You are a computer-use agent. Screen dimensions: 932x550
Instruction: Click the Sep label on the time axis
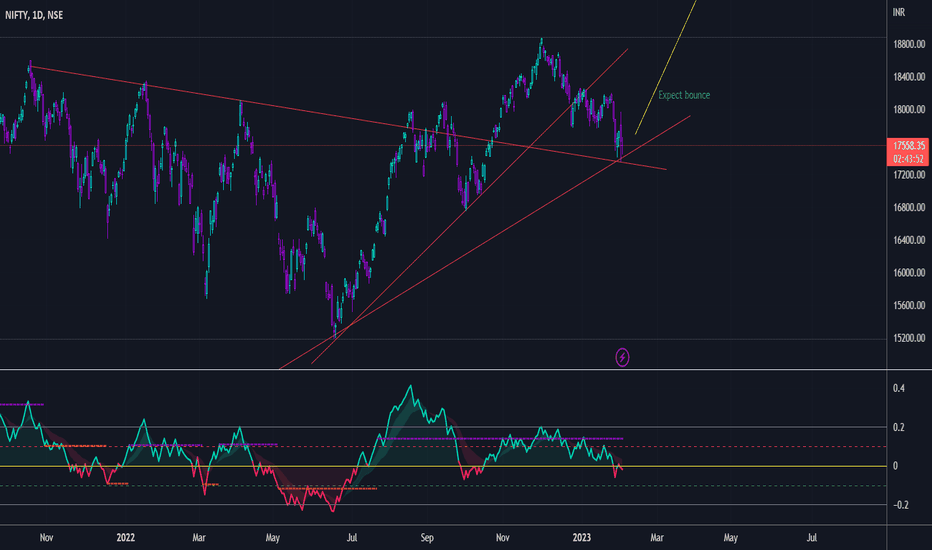tap(427, 538)
